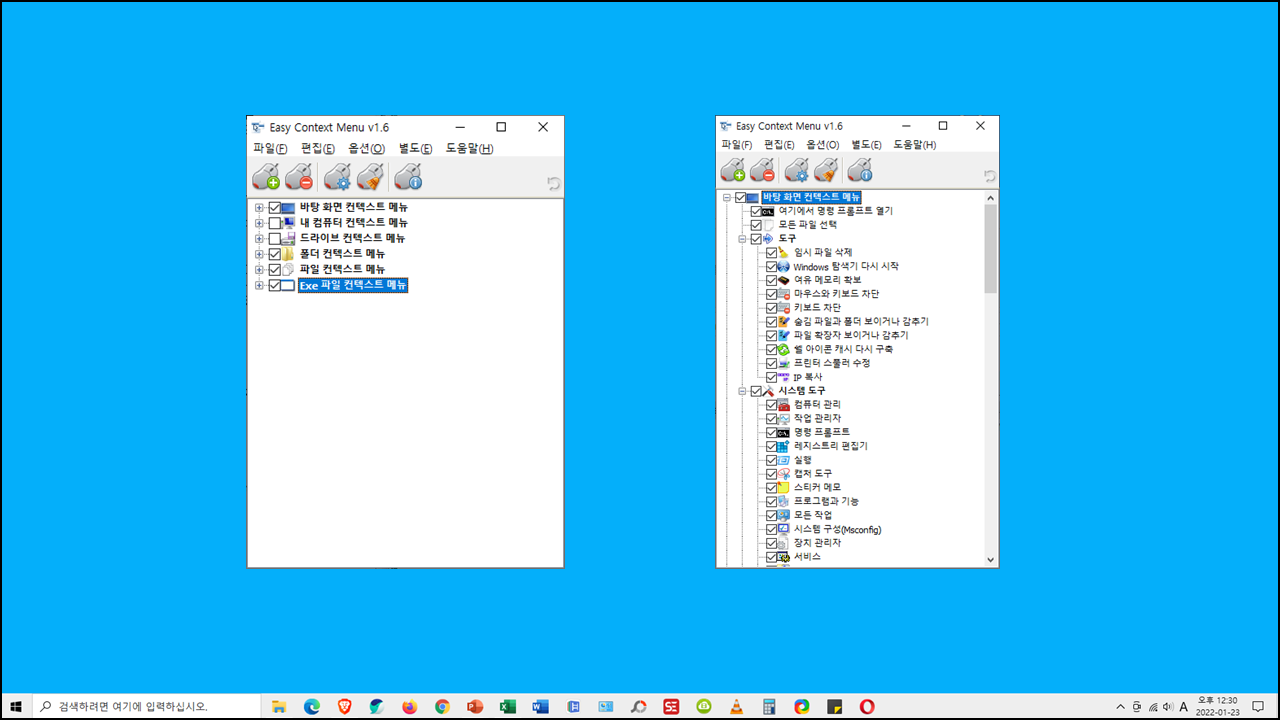Image resolution: width=1280 pixels, height=720 pixels.
Task: Click scroll-up arrow in expanded-tree window
Action: click(x=991, y=197)
